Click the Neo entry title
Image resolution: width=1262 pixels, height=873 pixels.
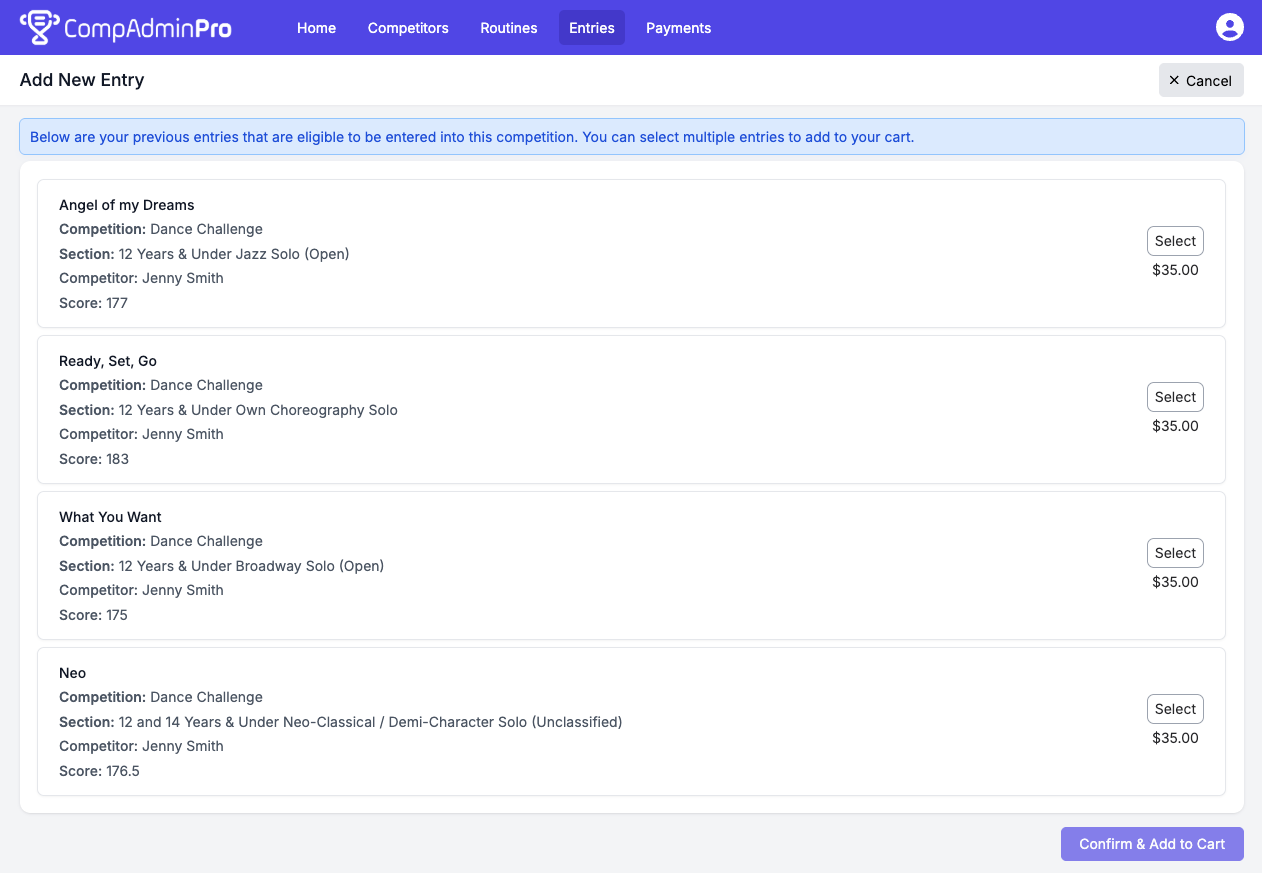pyautogui.click(x=73, y=673)
